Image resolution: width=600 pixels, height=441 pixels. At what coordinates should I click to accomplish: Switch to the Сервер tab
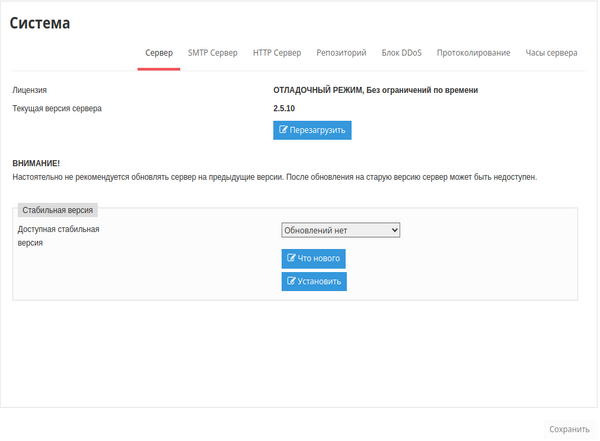point(158,53)
